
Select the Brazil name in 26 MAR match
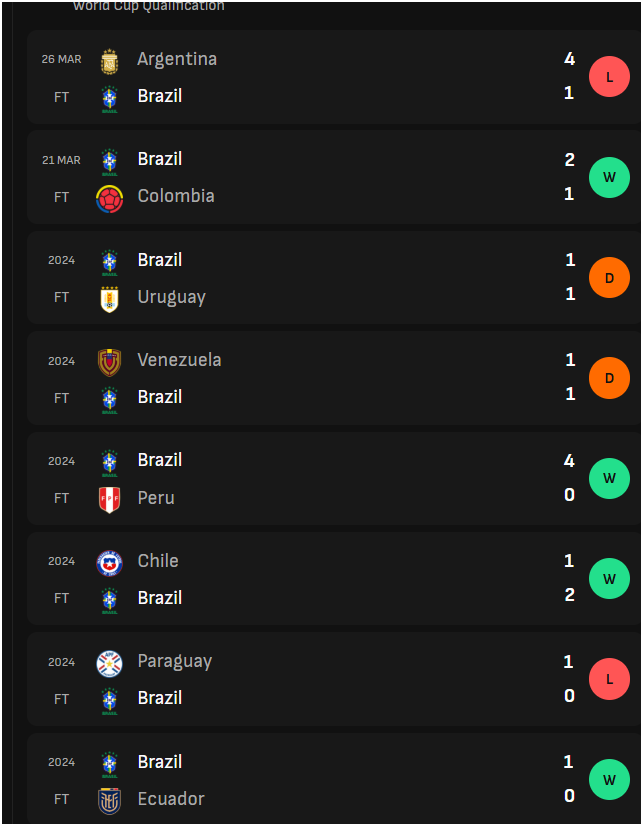point(160,96)
